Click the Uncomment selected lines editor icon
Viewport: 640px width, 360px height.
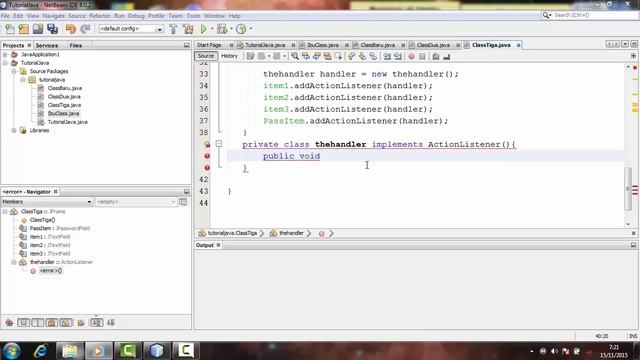447,56
